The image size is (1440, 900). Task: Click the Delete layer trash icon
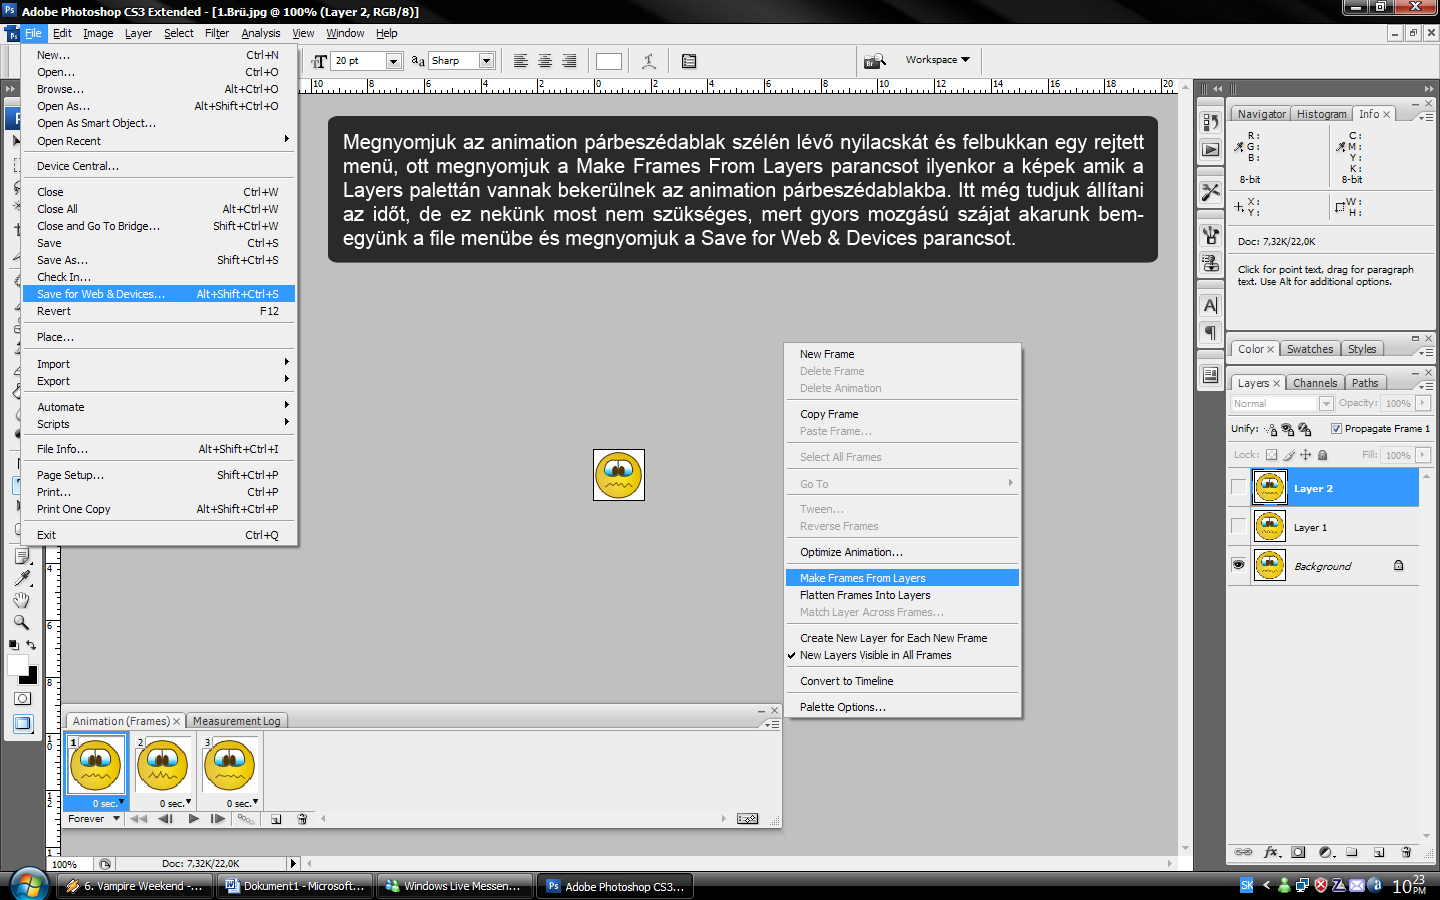click(1406, 853)
